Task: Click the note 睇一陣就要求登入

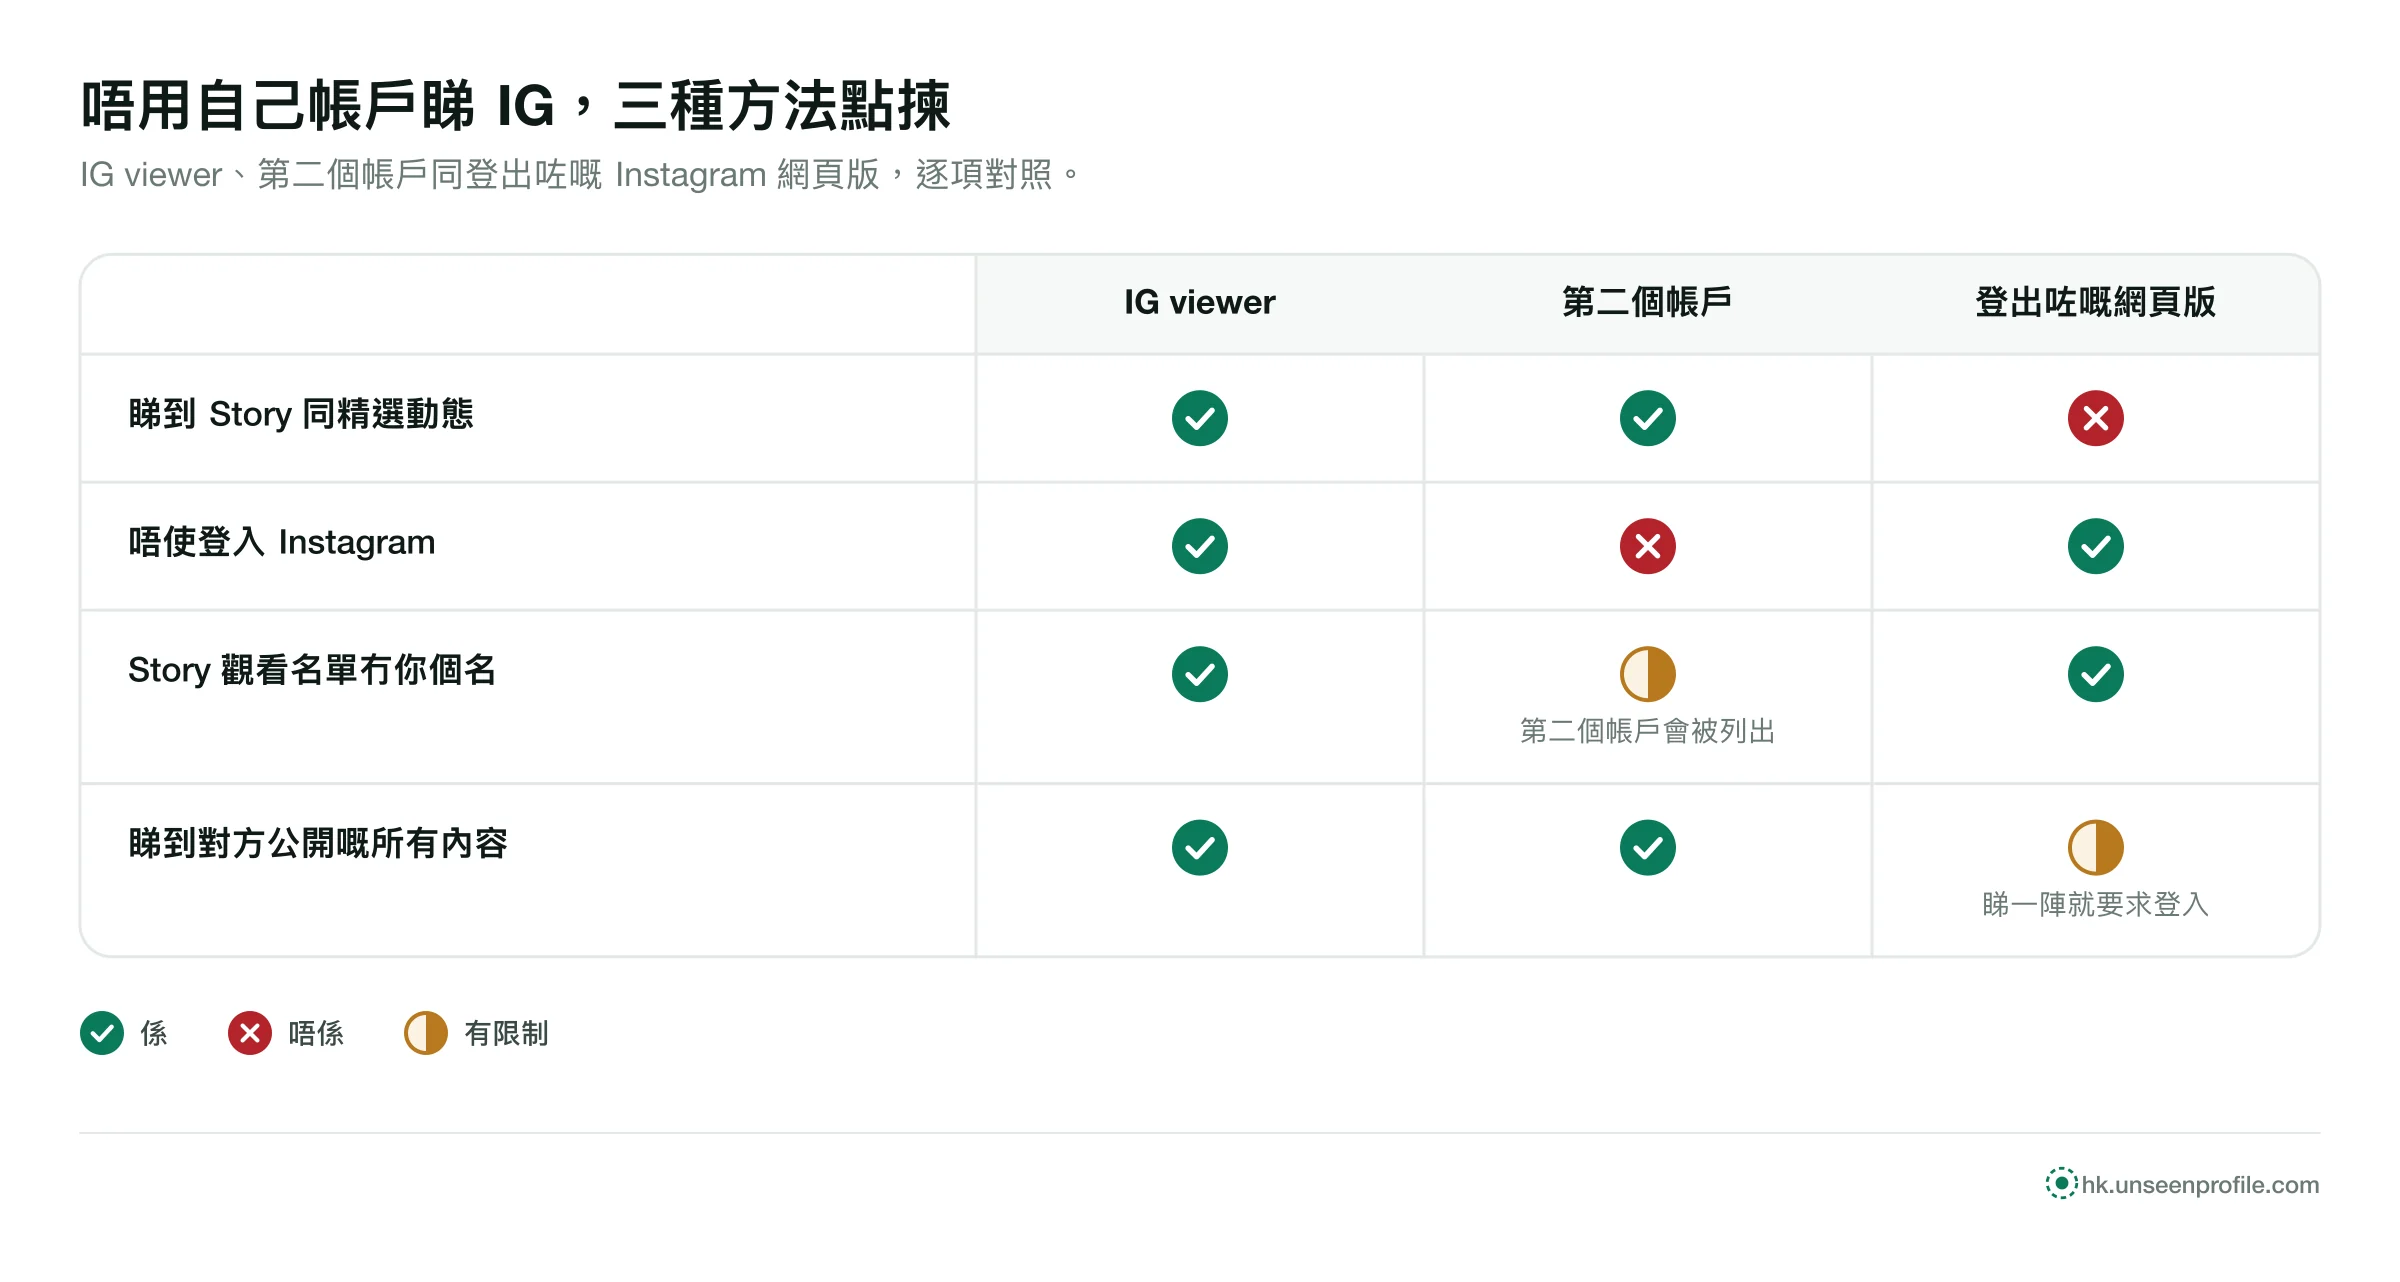Action: pos(2095,904)
